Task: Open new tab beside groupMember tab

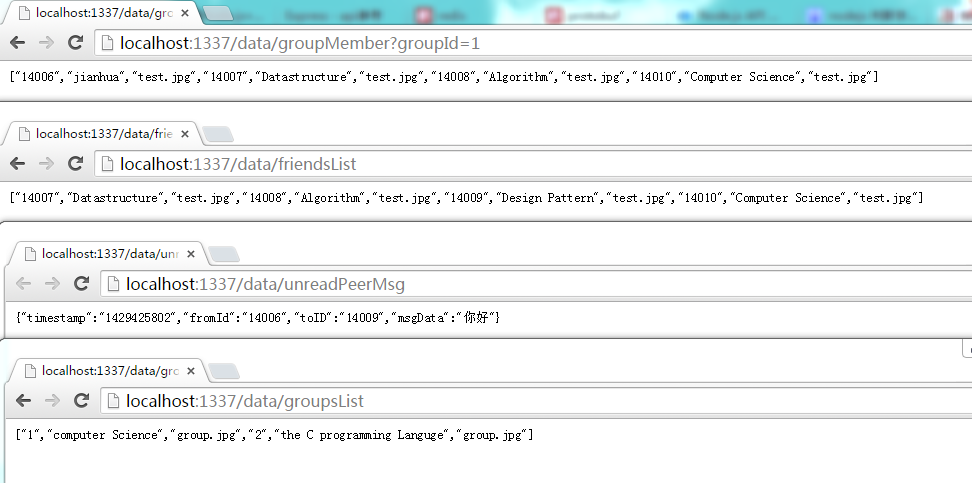Action: coord(219,14)
